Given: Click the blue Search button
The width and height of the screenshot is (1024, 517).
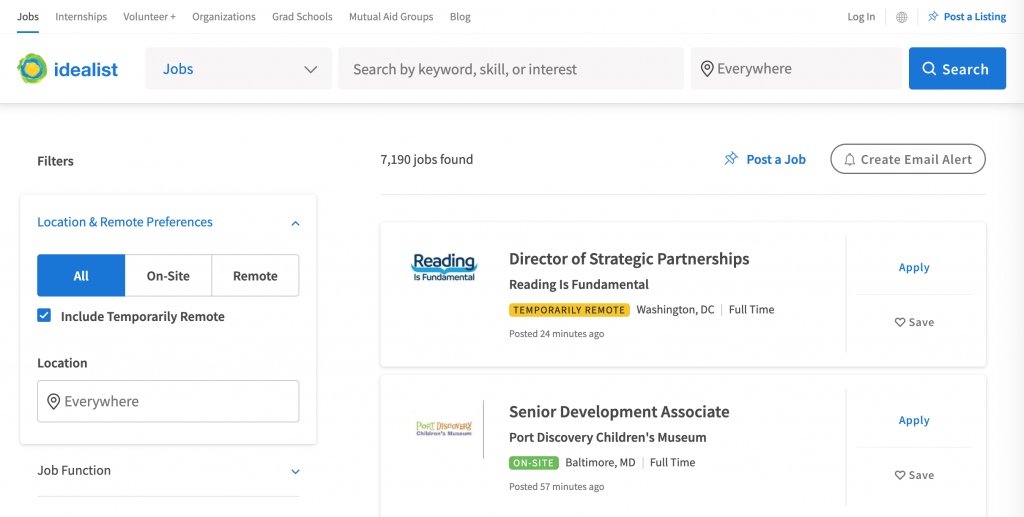Looking at the screenshot, I should tap(957, 69).
